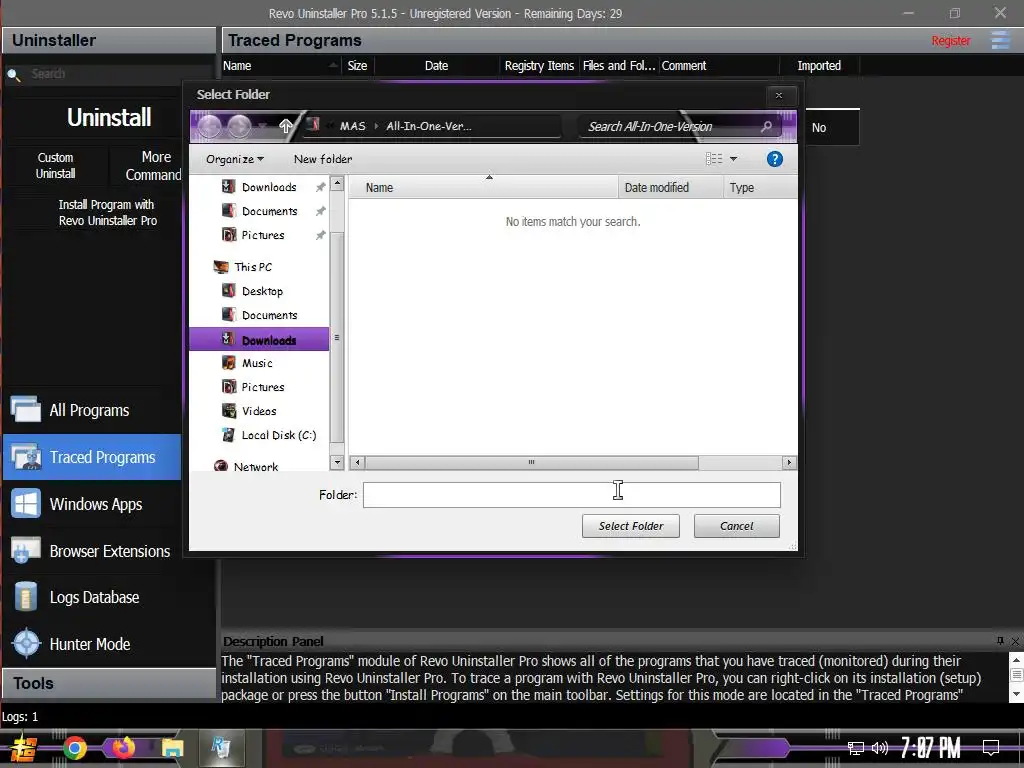This screenshot has height=768, width=1024.
Task: Select Desktop under This PC
Action: (262, 291)
